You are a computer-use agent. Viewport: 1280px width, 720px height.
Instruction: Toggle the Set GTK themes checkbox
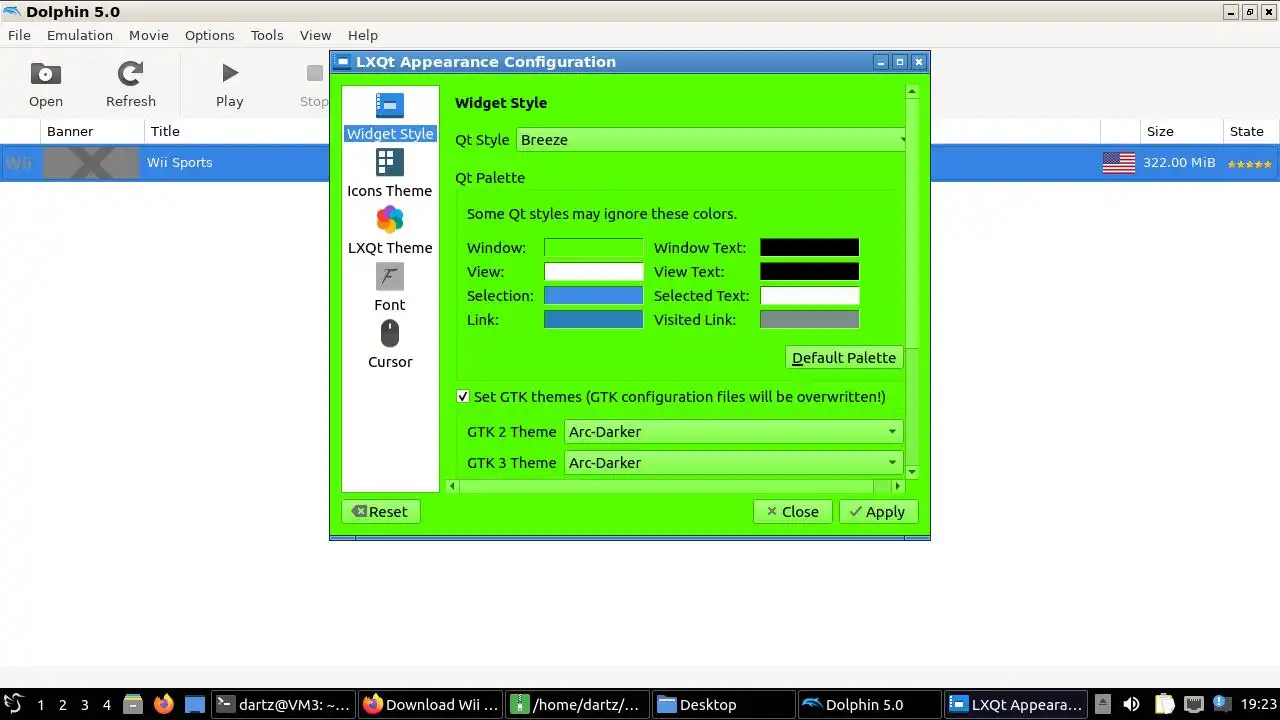click(x=463, y=397)
